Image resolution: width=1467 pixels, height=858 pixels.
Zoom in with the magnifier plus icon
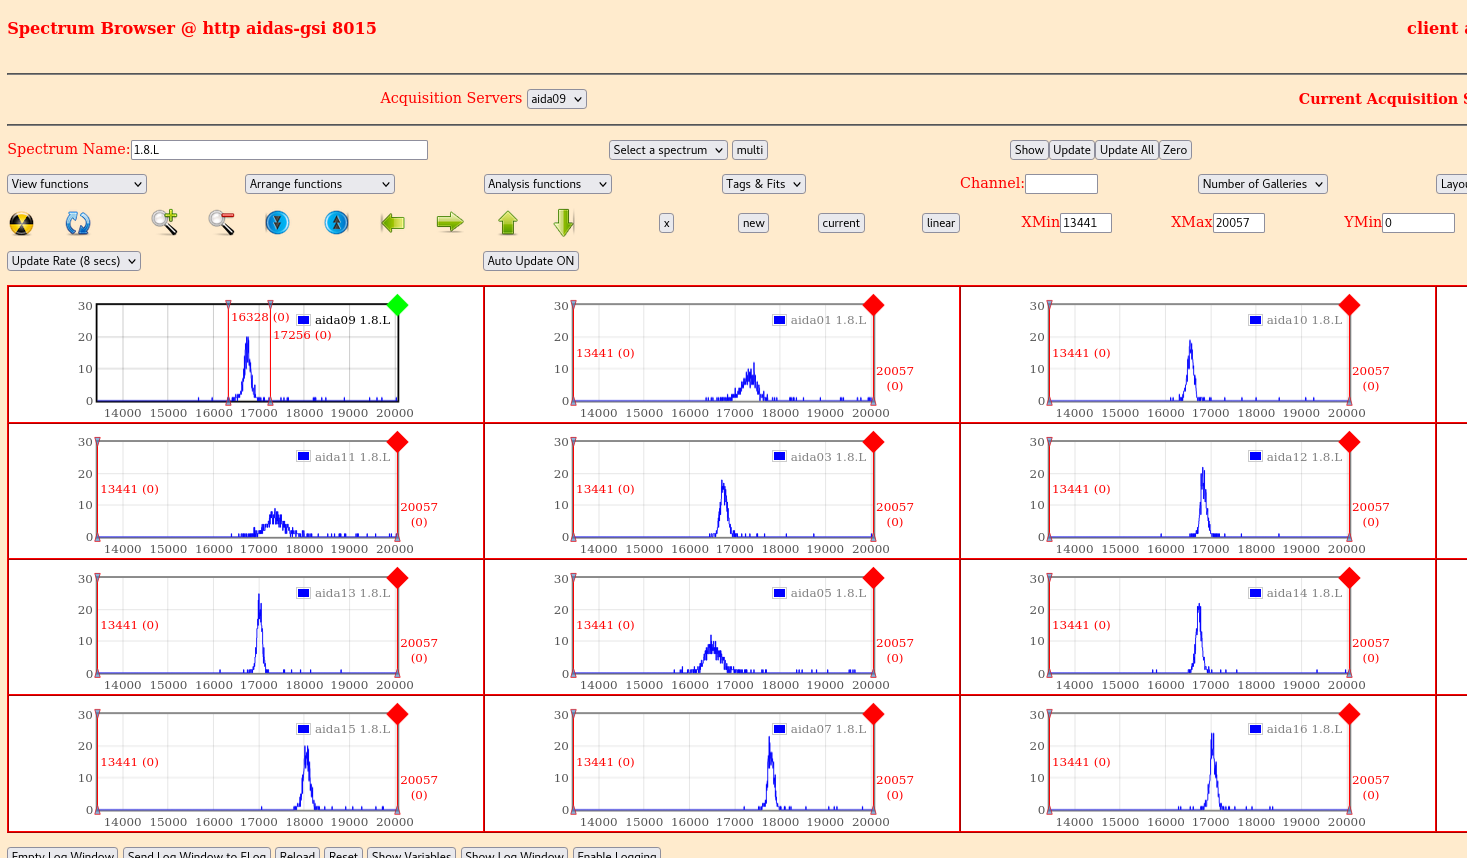(165, 222)
